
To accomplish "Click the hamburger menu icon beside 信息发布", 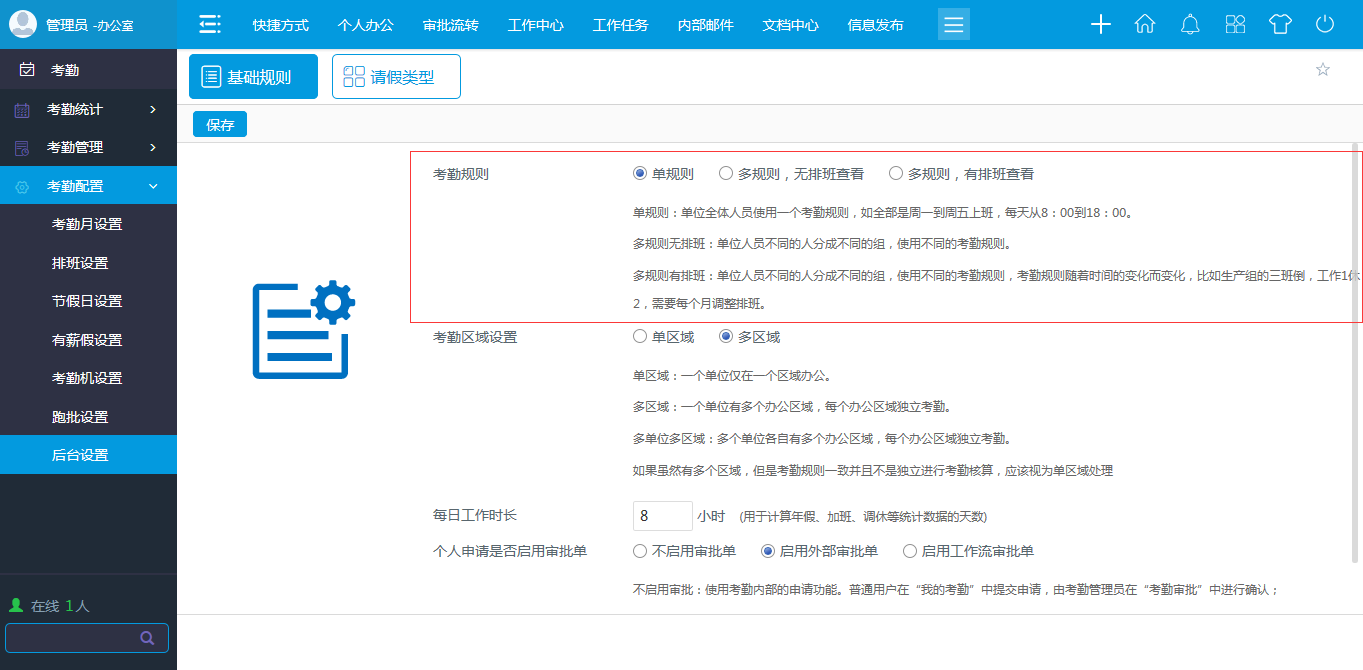I will [953, 23].
